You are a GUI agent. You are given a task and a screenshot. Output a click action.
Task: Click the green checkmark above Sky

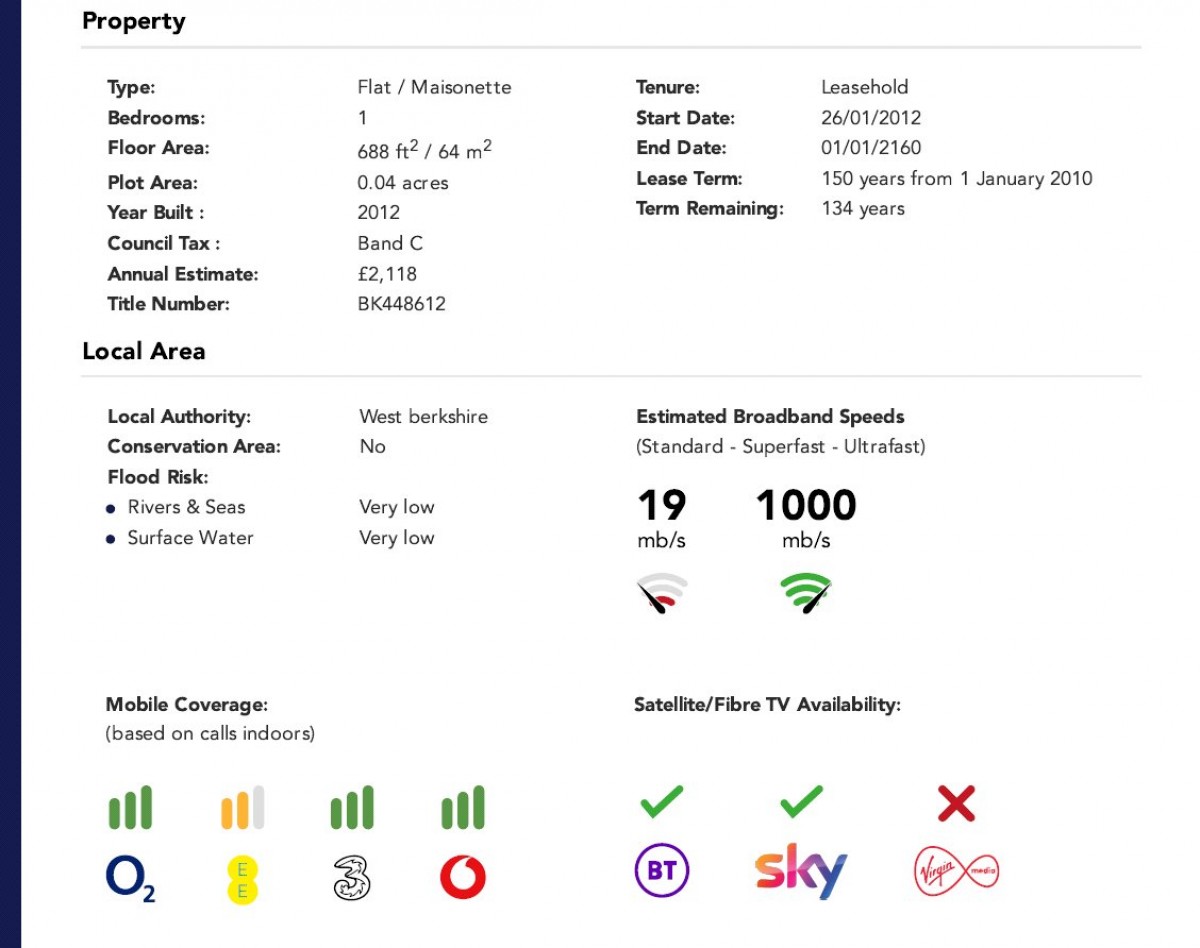click(801, 802)
